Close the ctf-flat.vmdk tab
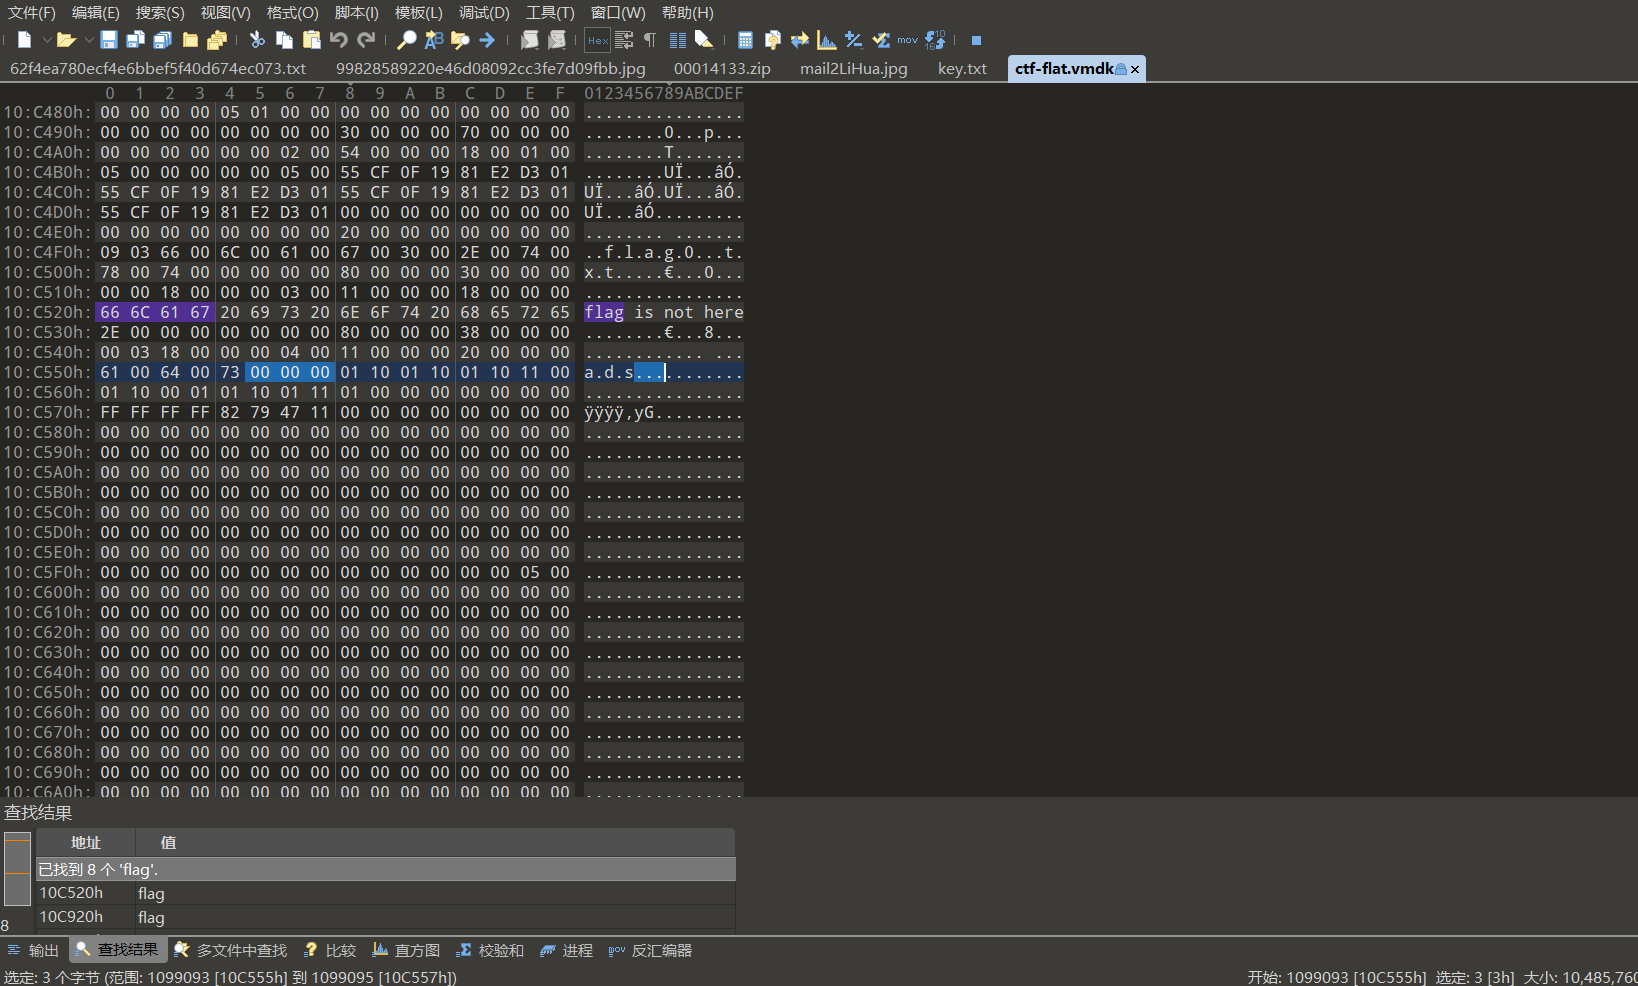This screenshot has width=1638, height=986. tap(1135, 69)
